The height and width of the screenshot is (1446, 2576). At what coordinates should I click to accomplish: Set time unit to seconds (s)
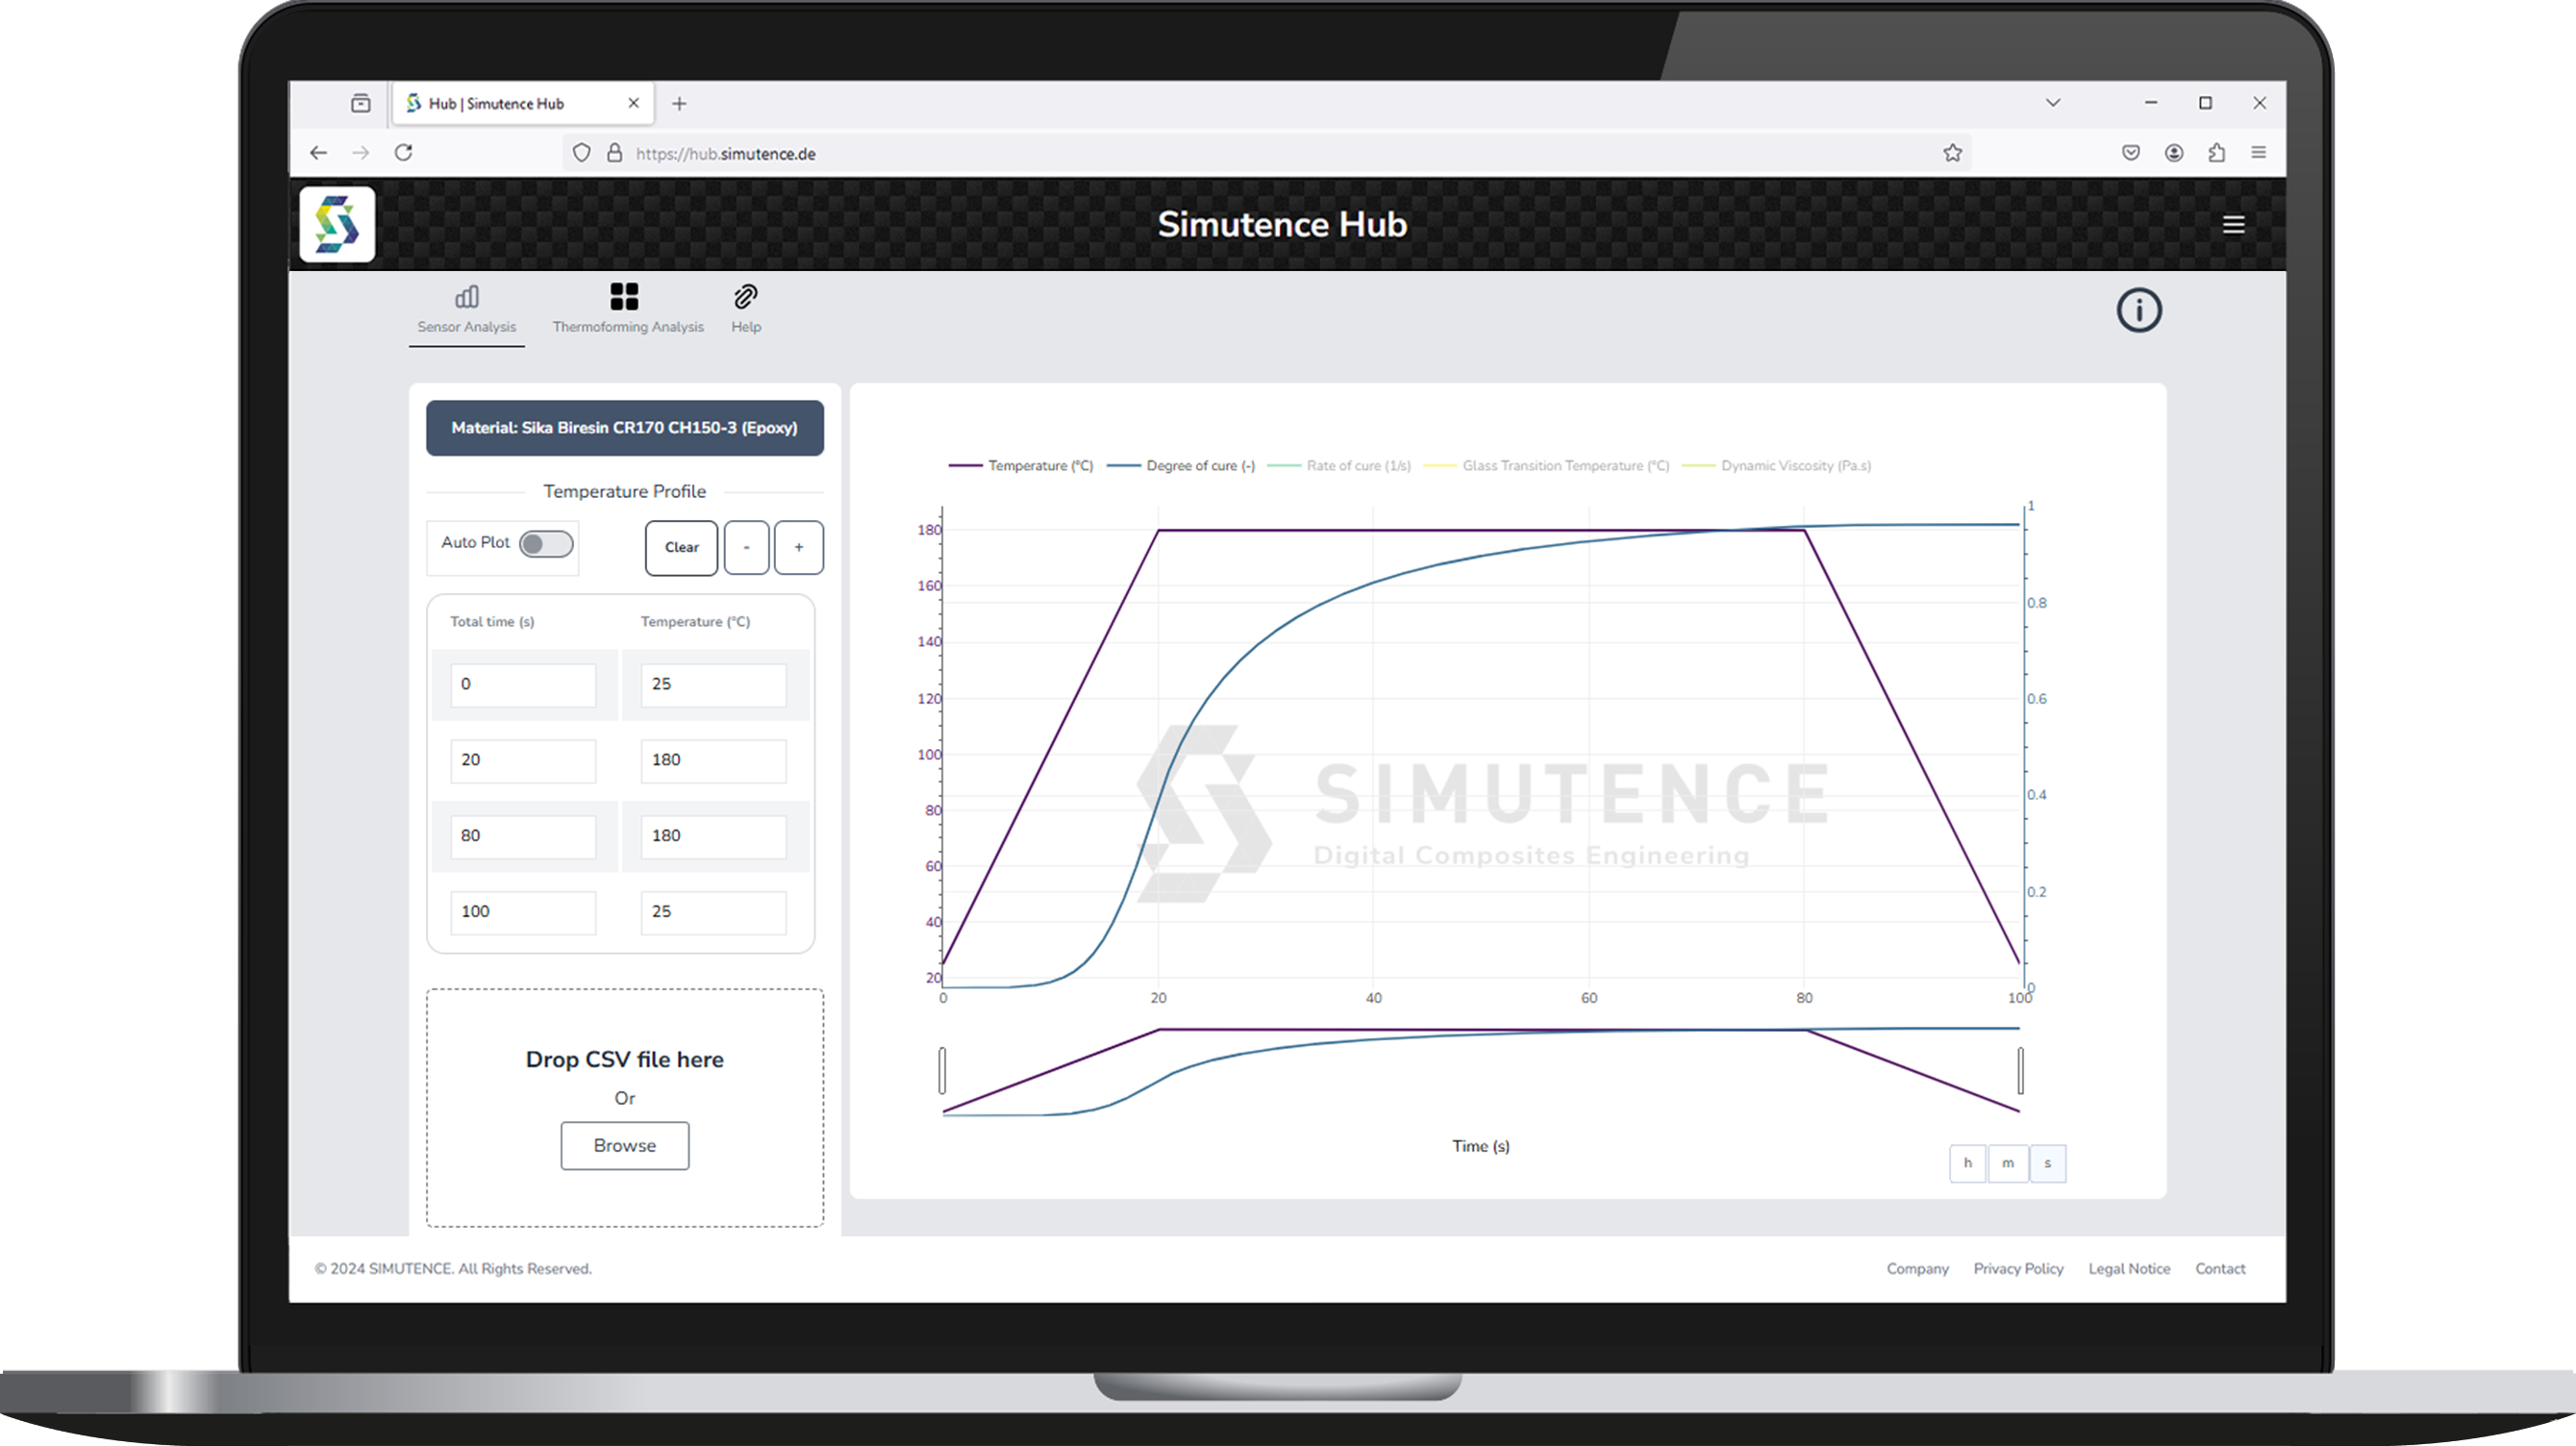tap(2047, 1163)
